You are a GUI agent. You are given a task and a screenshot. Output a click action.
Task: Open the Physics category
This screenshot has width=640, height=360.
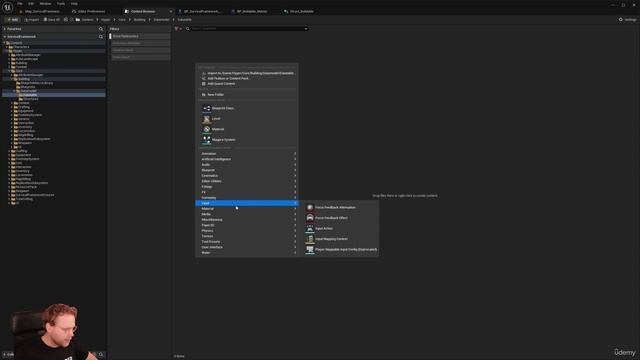tap(247, 231)
